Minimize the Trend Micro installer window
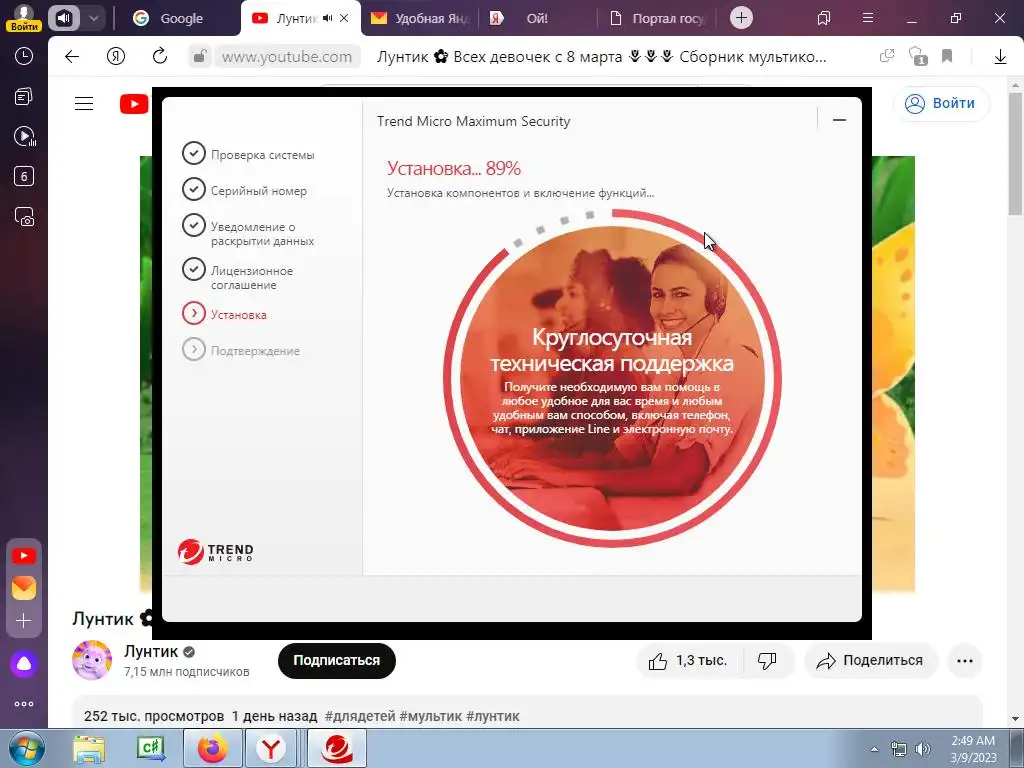The image size is (1024, 768). (839, 120)
